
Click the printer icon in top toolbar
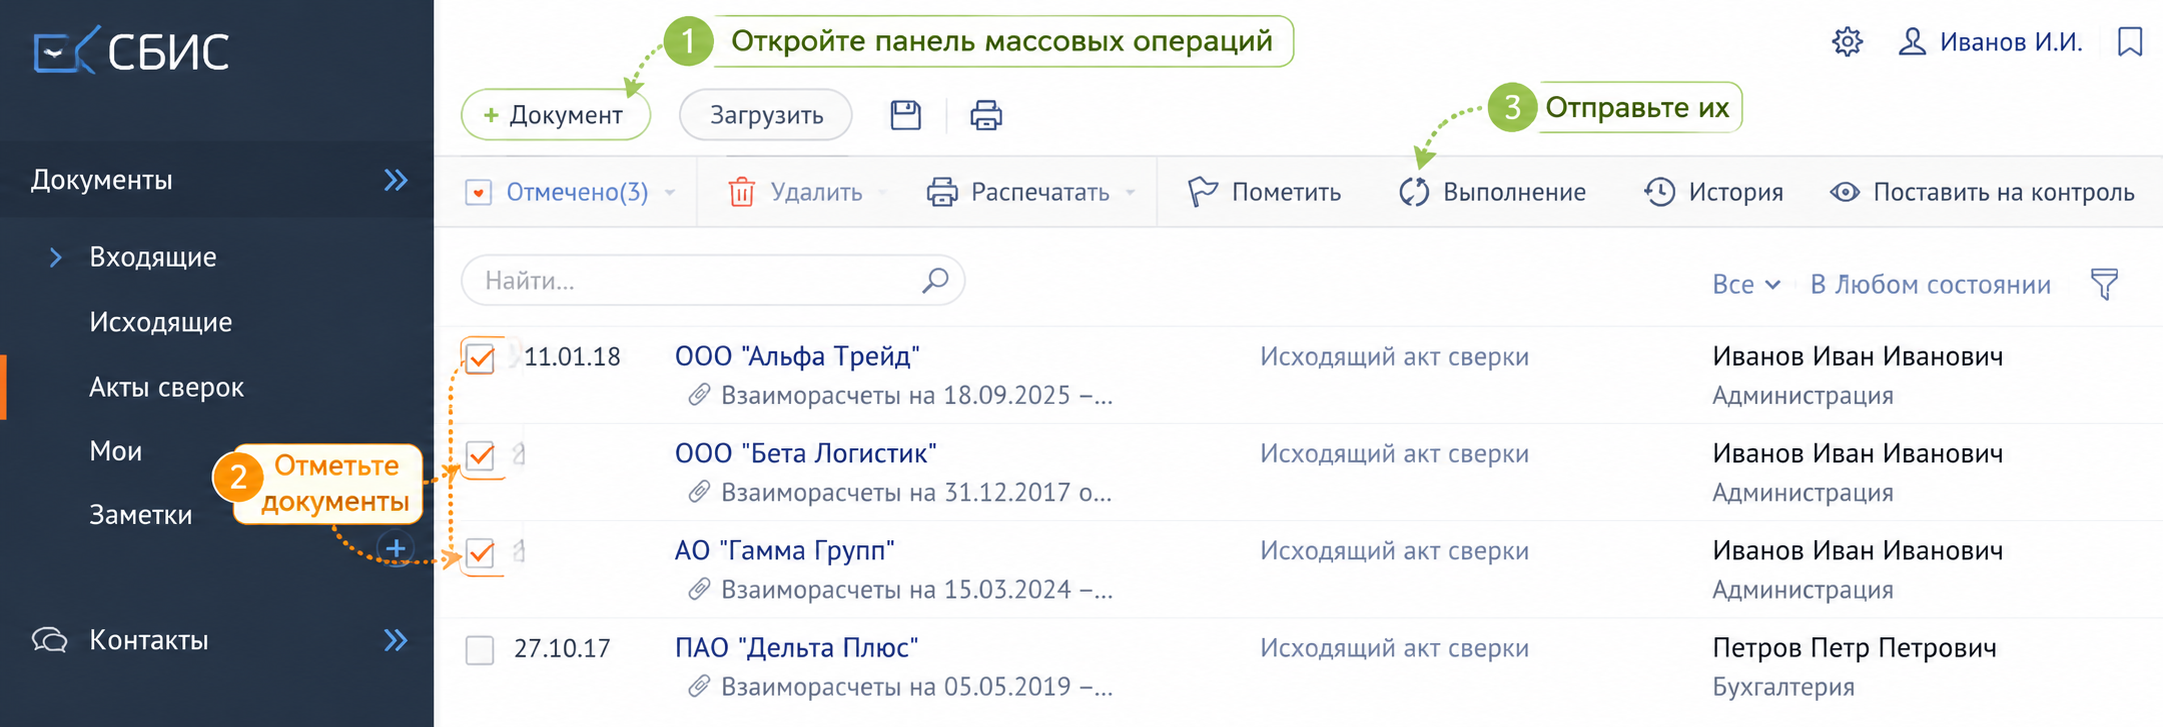point(986,115)
